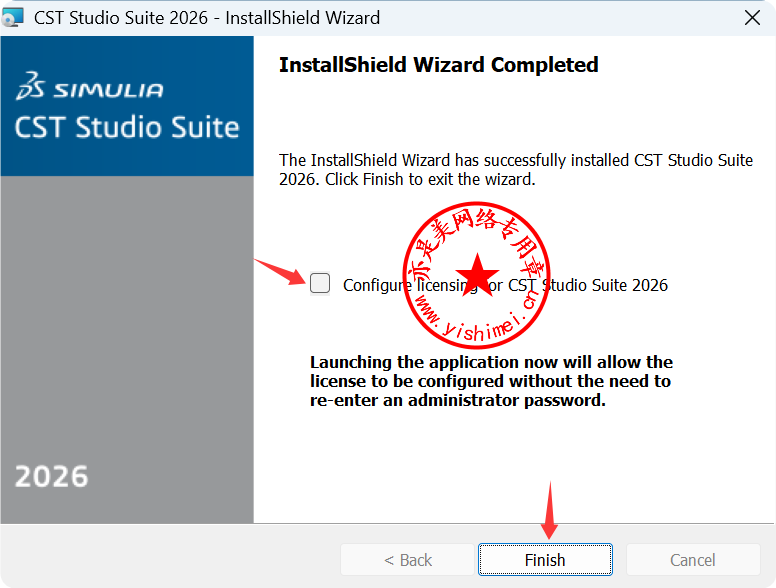This screenshot has height=588, width=776.
Task: Click the greyed-out Back button
Action: (407, 560)
